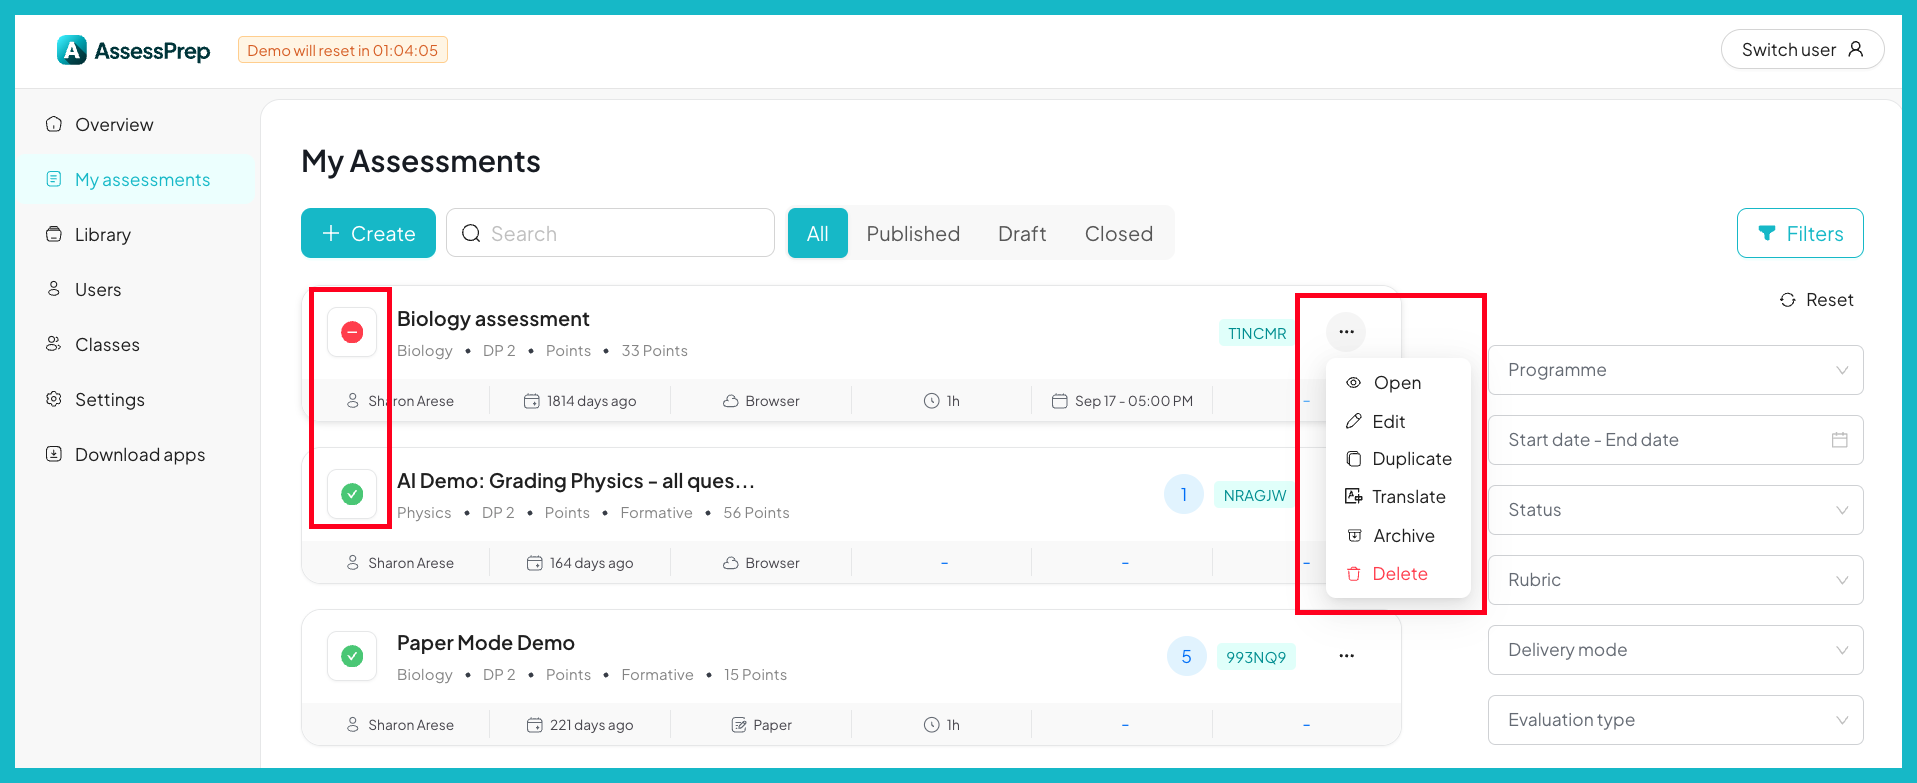This screenshot has width=1917, height=783.
Task: Toggle Biology assessment red status icon
Action: (352, 332)
